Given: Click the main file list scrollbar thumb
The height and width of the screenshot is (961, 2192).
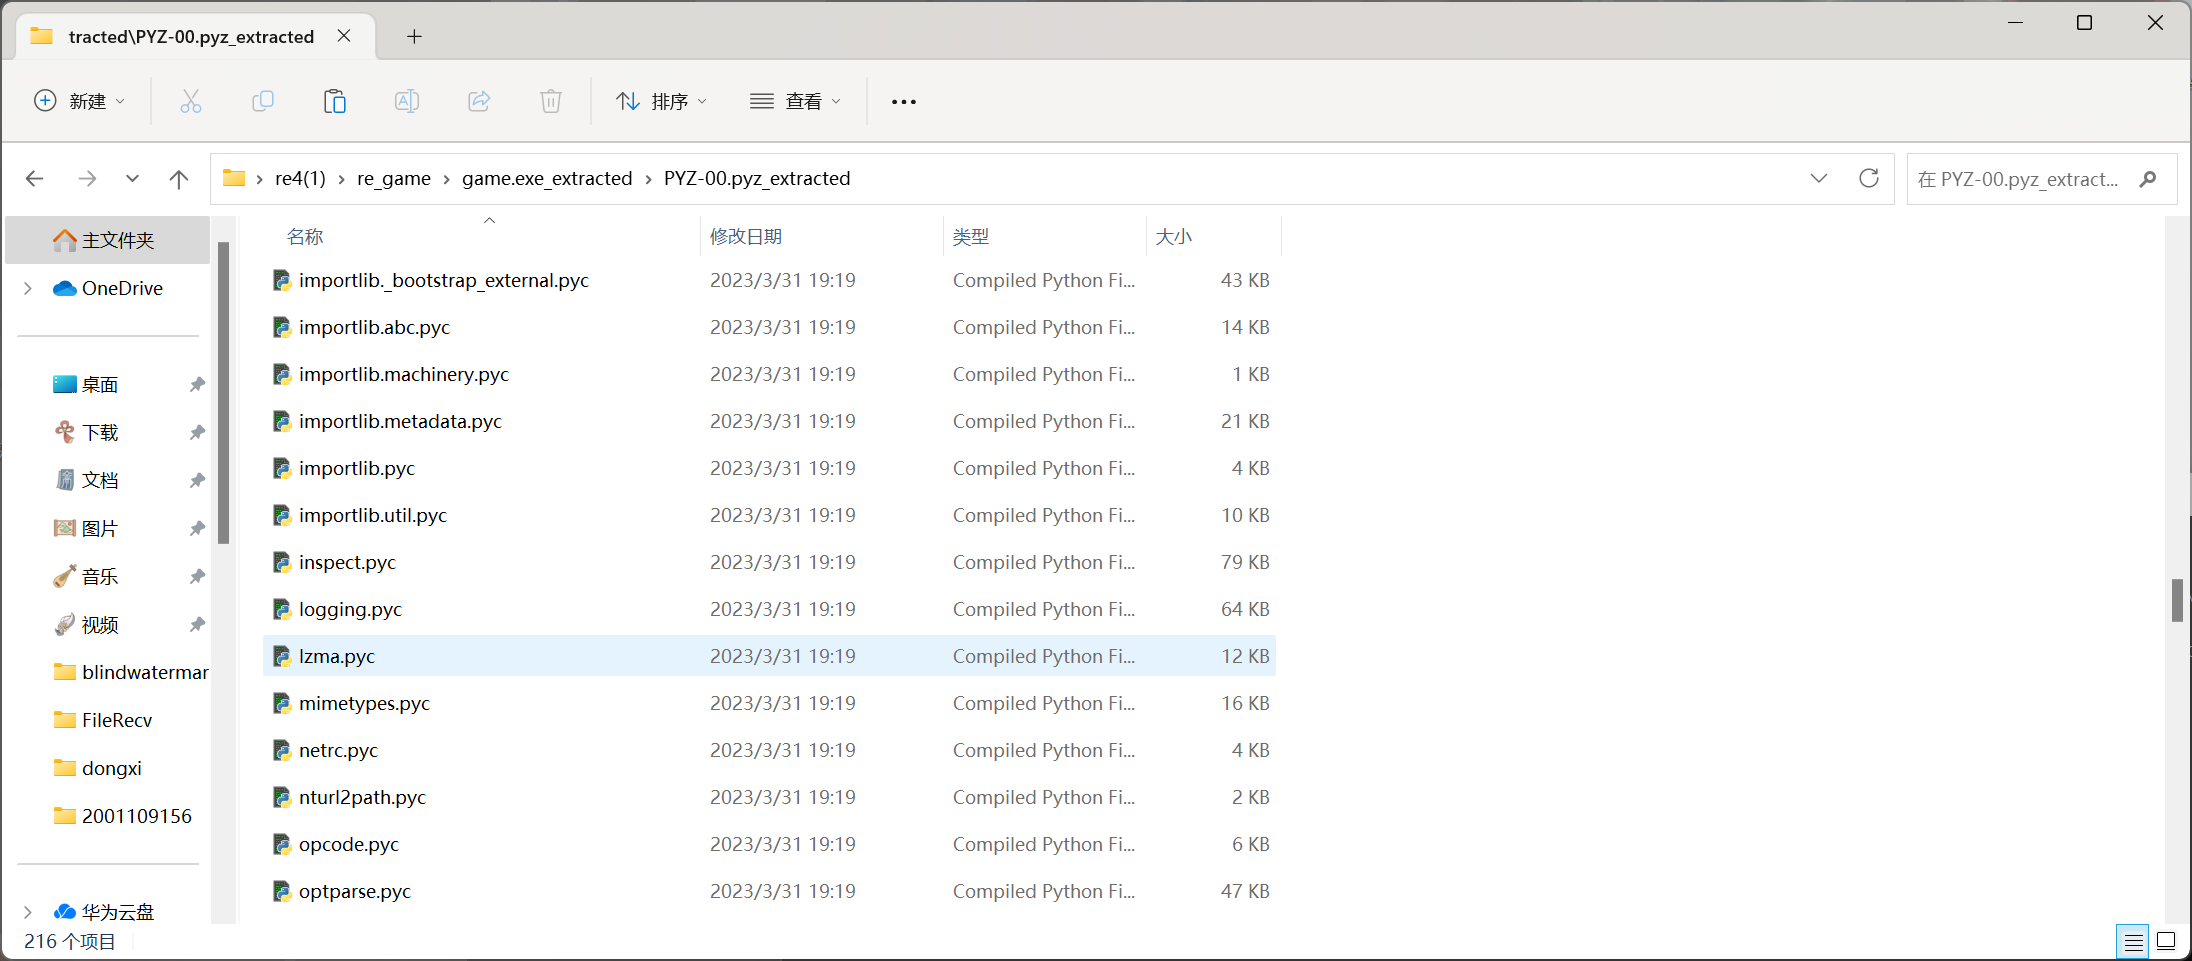Looking at the screenshot, I should click(x=2177, y=600).
